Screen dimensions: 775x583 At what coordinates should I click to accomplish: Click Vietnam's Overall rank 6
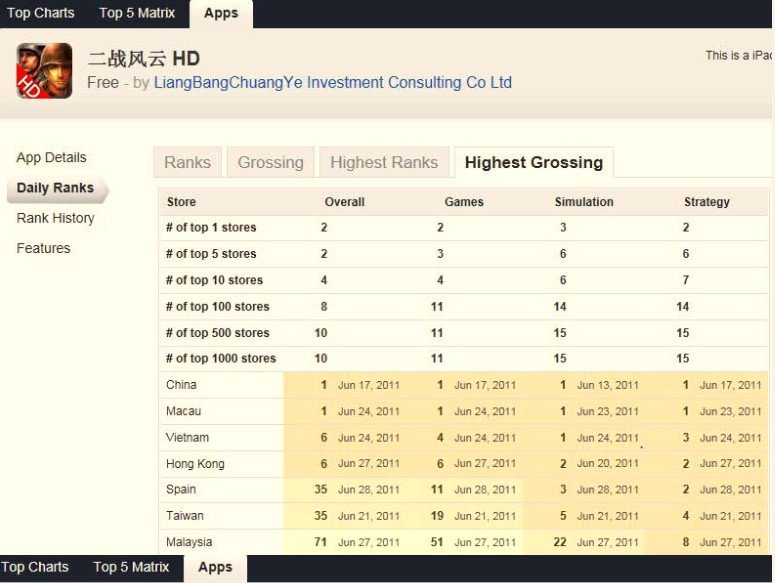(324, 438)
